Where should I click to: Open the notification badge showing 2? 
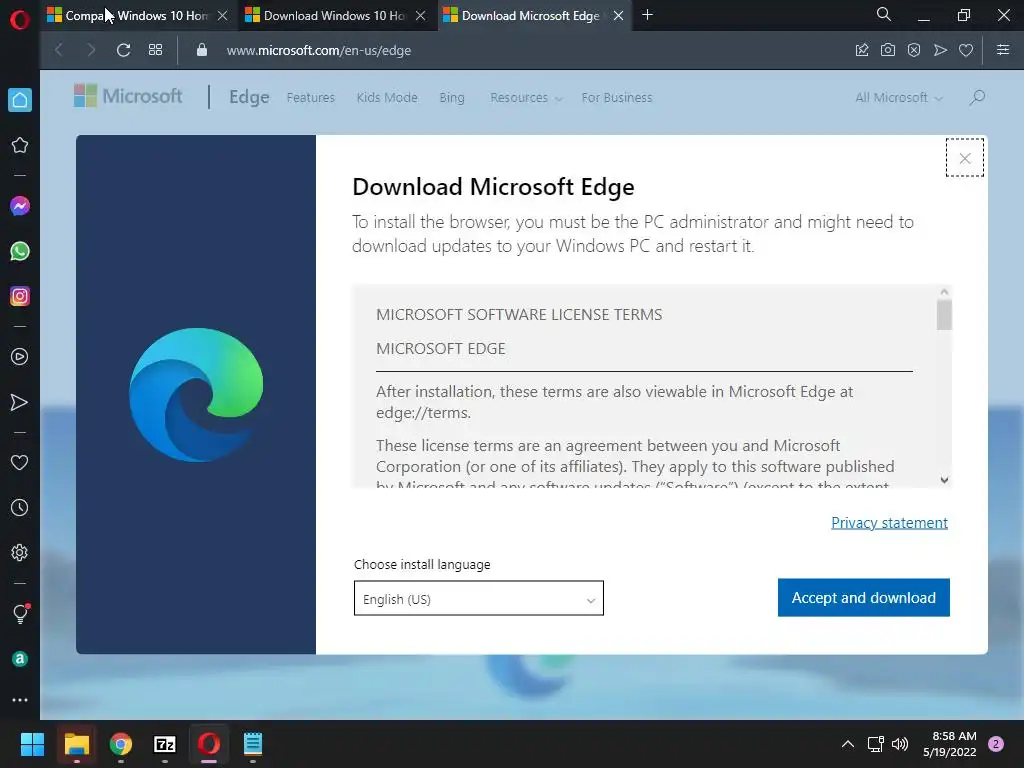[x=996, y=744]
